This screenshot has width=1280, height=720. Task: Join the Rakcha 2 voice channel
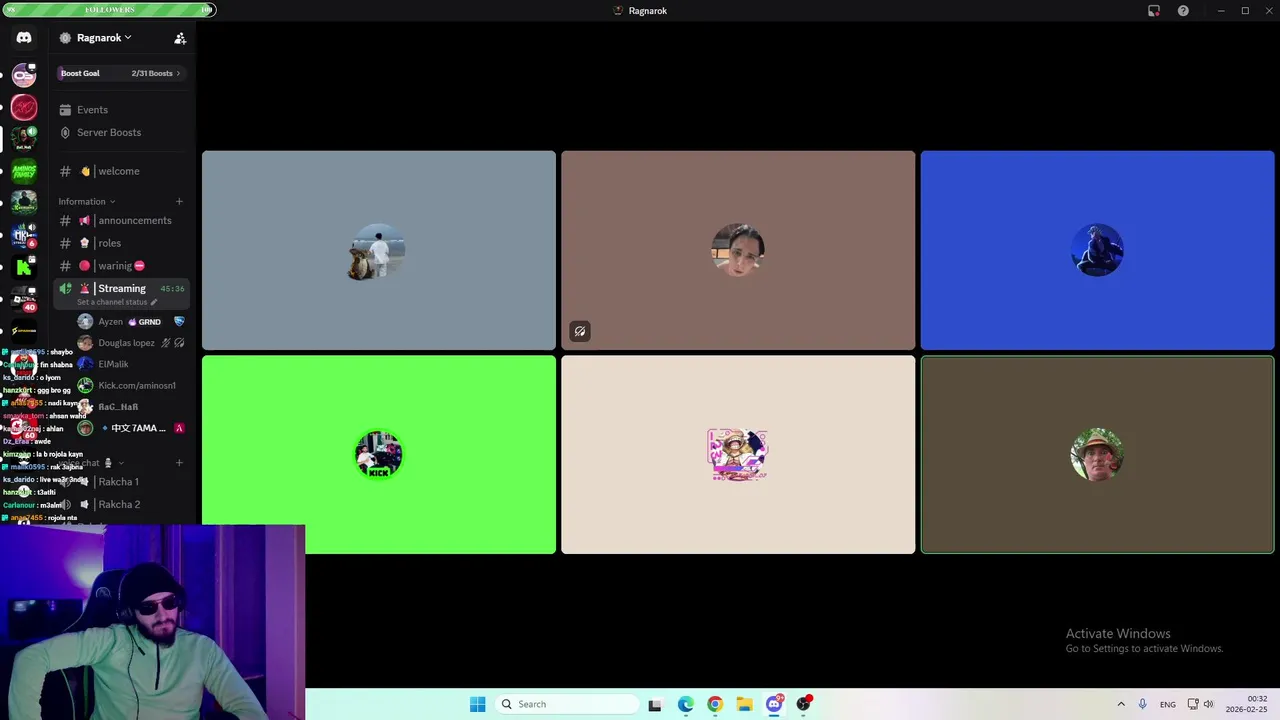(119, 504)
